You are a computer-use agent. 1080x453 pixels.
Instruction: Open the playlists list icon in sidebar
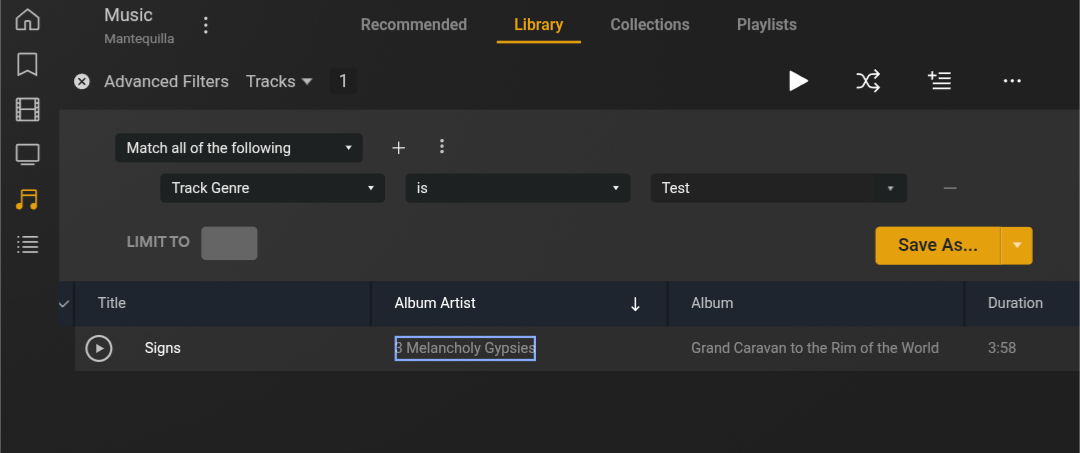[x=28, y=244]
